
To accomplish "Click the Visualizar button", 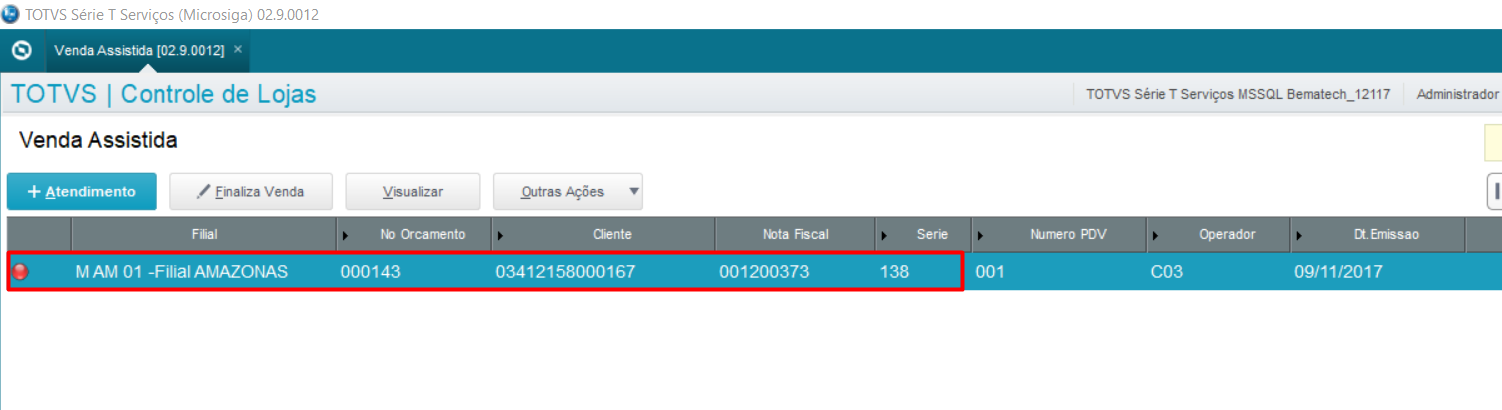I will (x=413, y=191).
